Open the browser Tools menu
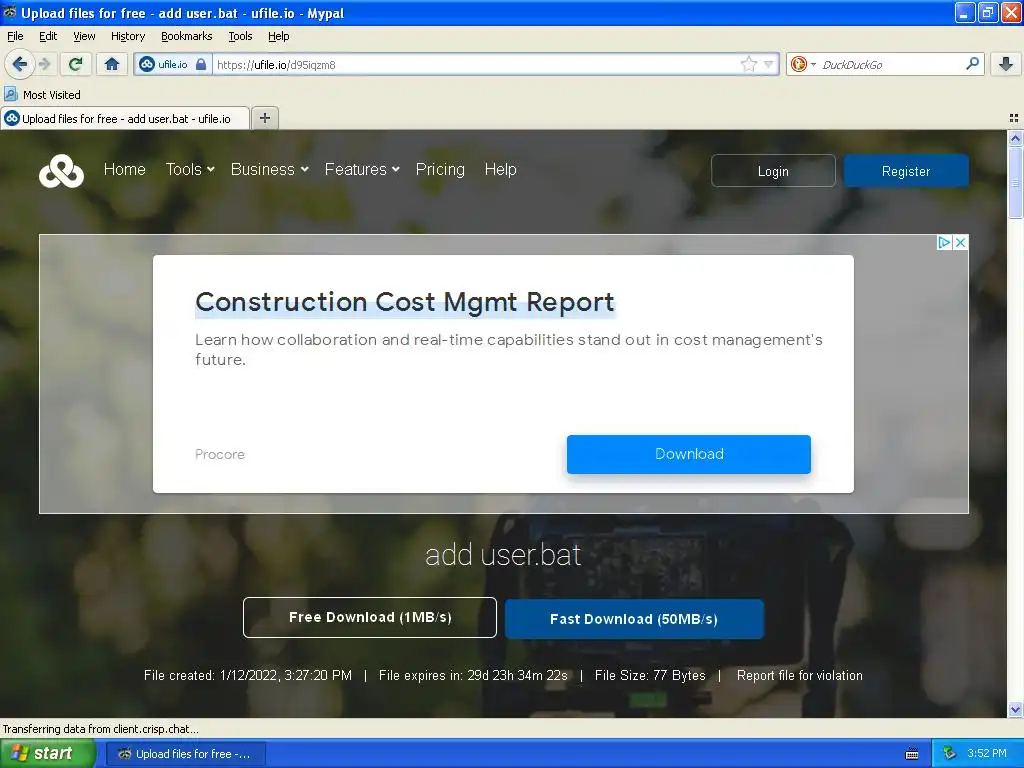The height and width of the screenshot is (768, 1024). [240, 36]
